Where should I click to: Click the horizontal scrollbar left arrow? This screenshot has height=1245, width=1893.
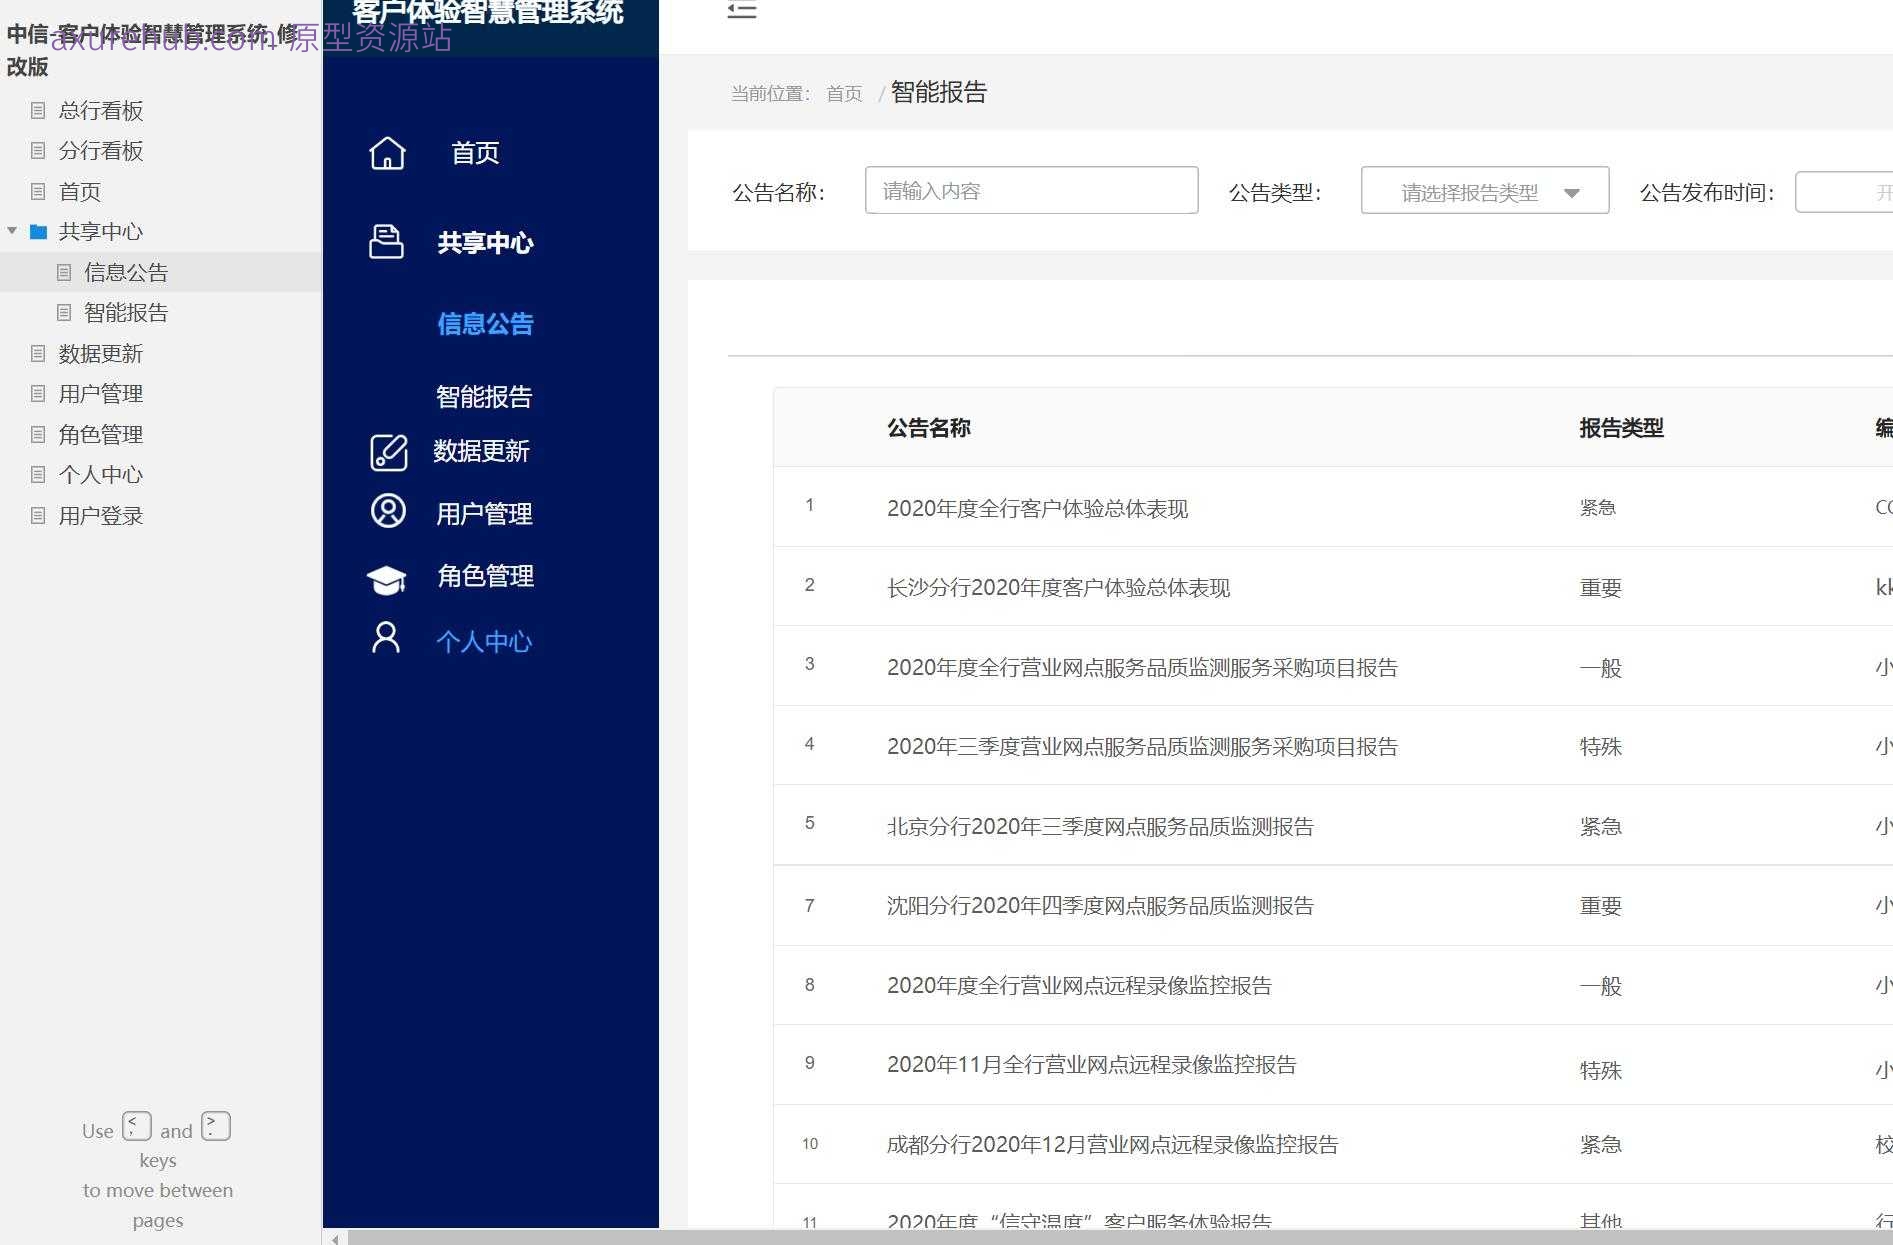pyautogui.click(x=335, y=1238)
